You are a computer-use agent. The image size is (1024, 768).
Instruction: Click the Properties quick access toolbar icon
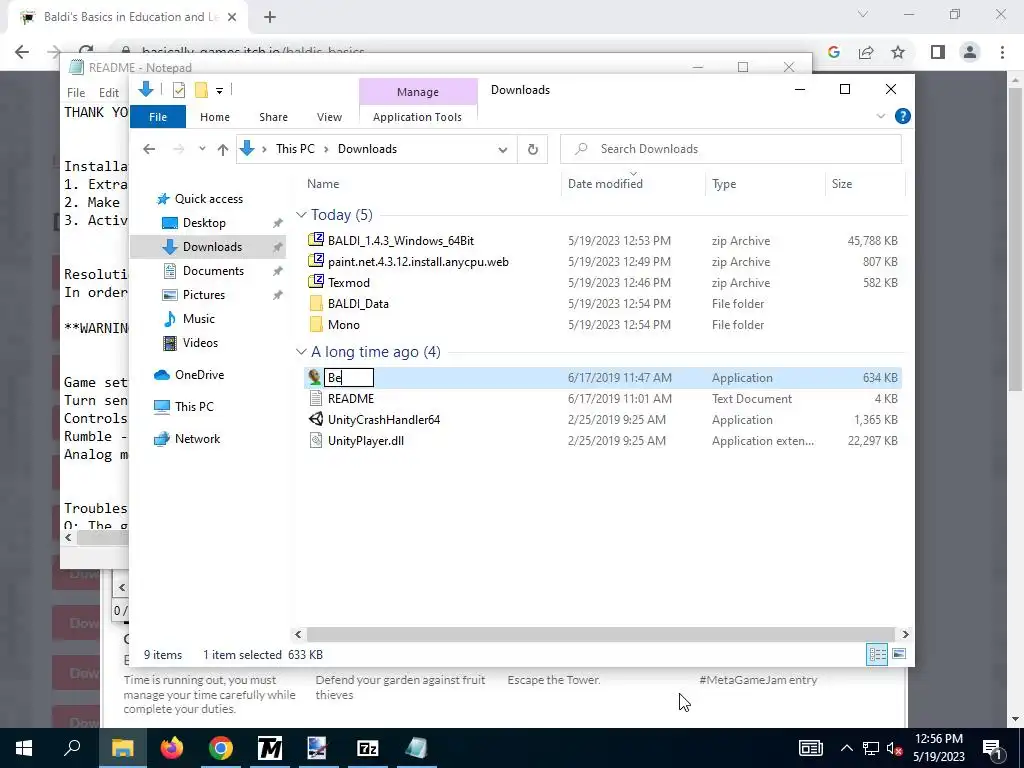coord(178,90)
